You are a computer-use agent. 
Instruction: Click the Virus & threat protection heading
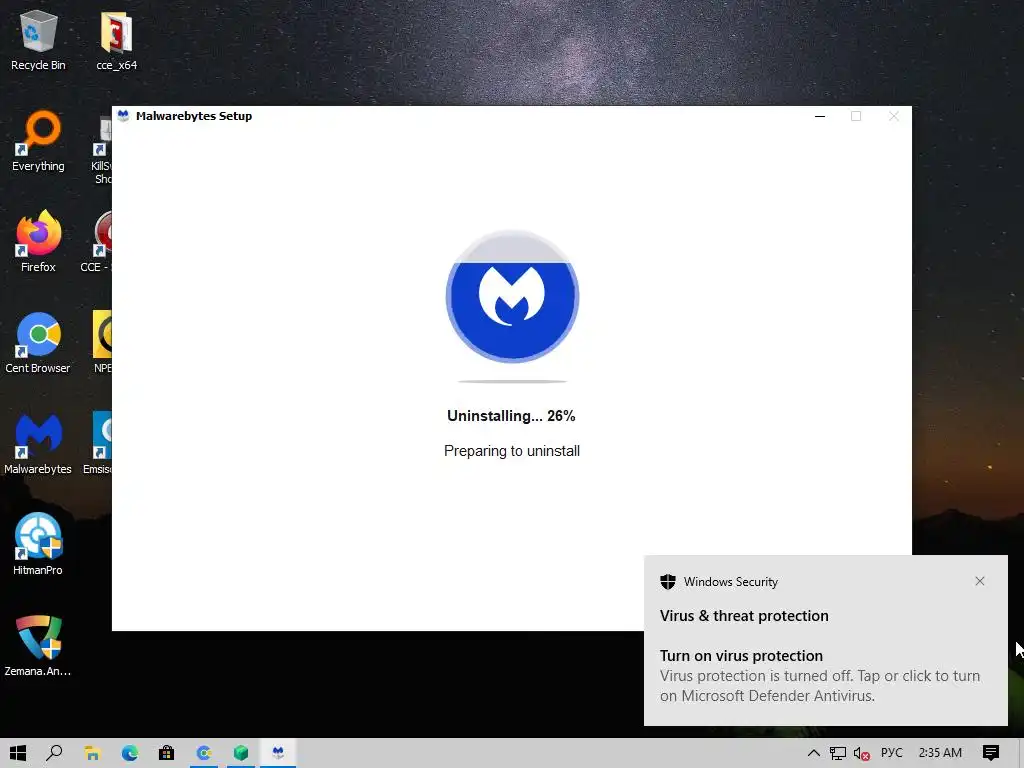point(744,616)
